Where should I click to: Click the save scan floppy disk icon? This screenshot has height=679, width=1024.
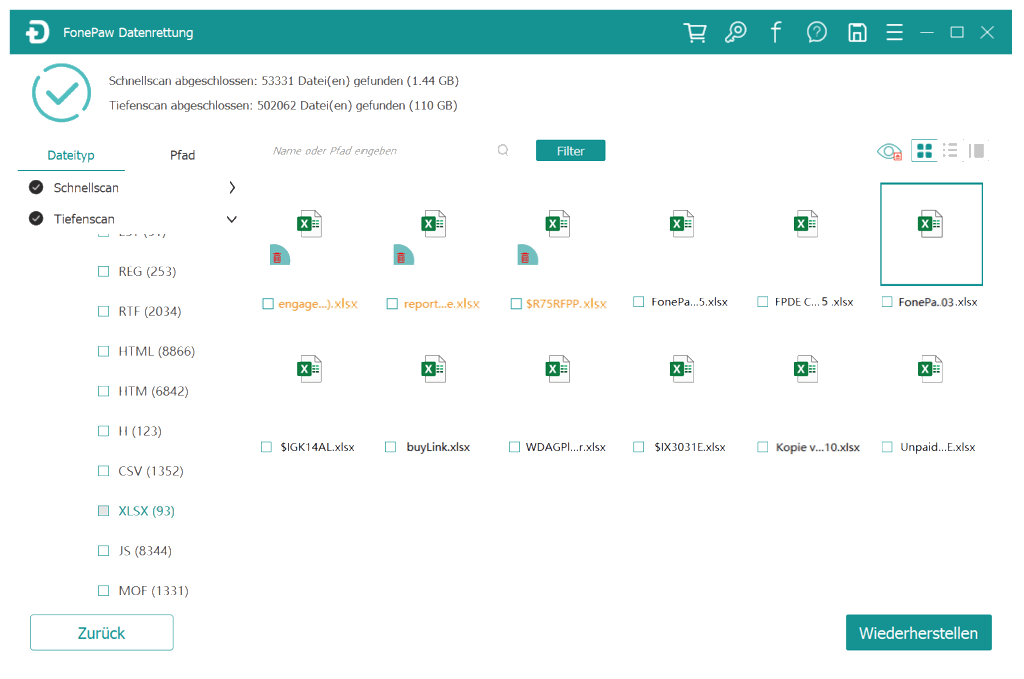(x=857, y=32)
